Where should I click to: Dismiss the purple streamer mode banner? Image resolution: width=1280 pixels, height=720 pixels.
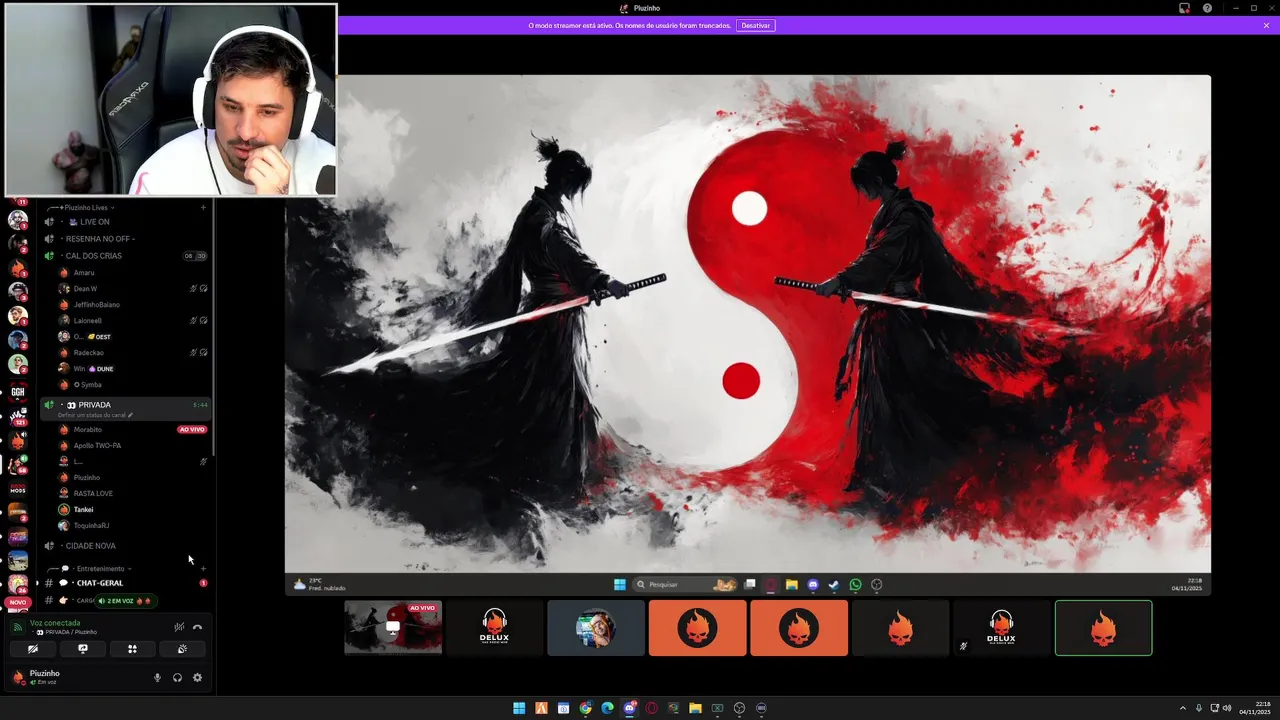pos(1266,25)
